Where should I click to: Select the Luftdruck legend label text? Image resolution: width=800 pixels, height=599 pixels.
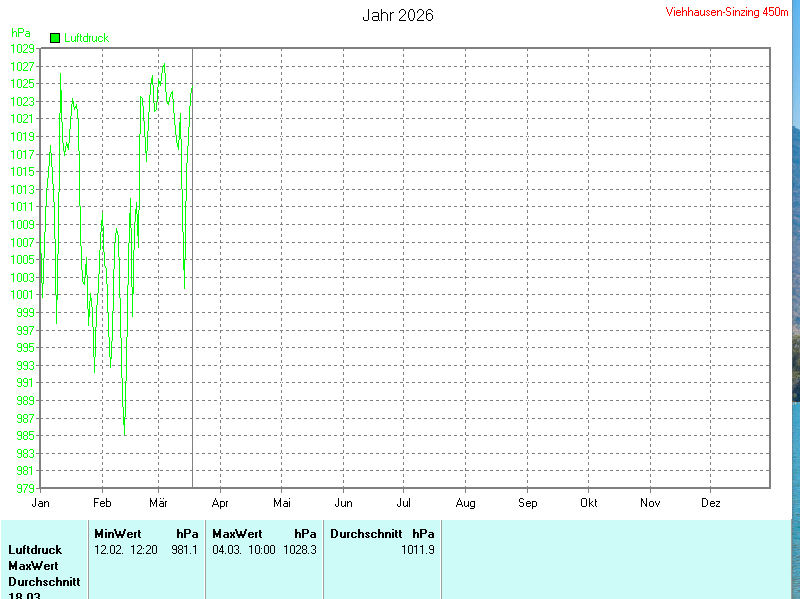[86, 38]
